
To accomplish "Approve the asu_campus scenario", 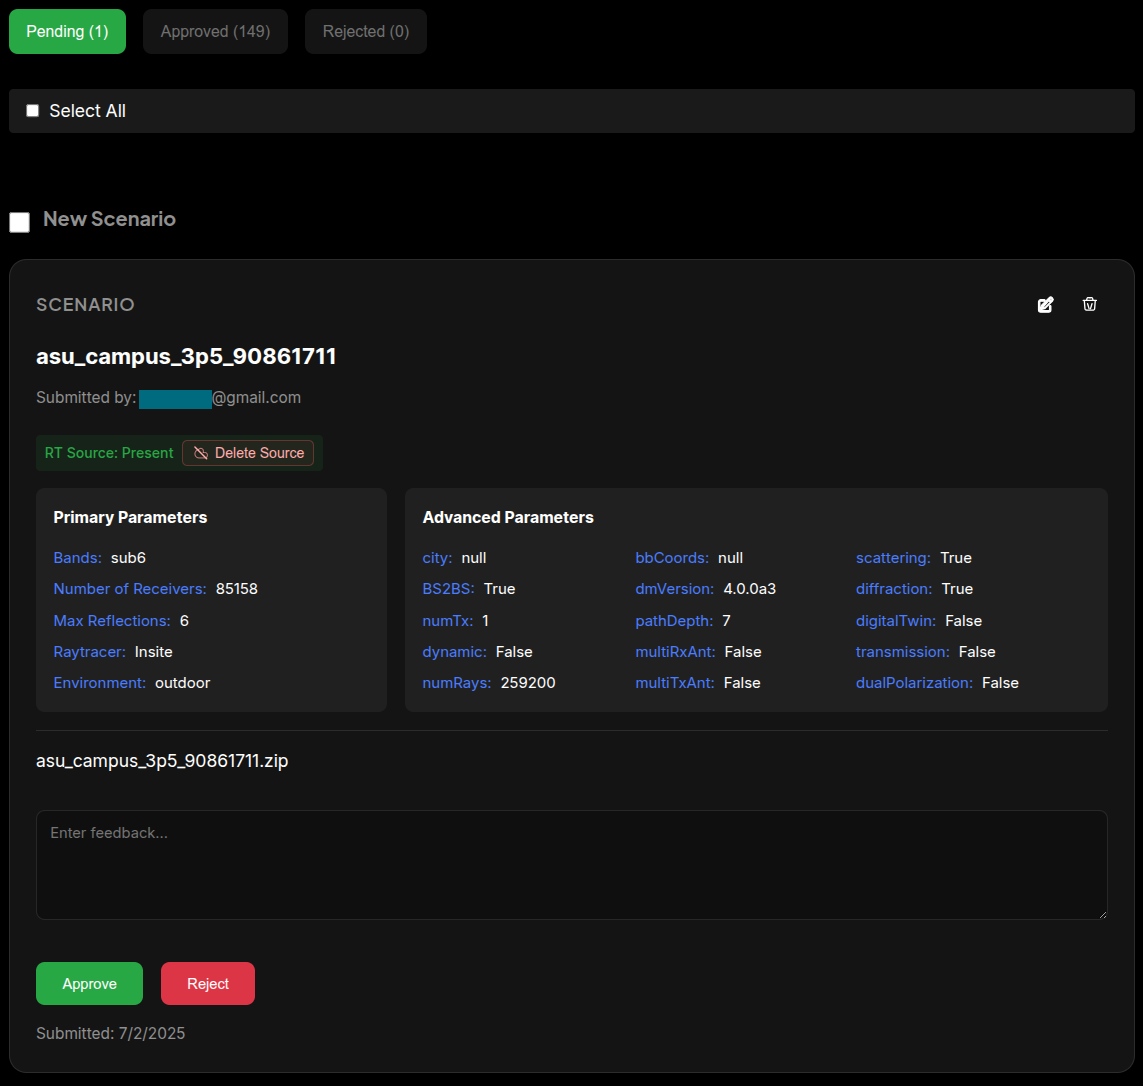I will (89, 983).
